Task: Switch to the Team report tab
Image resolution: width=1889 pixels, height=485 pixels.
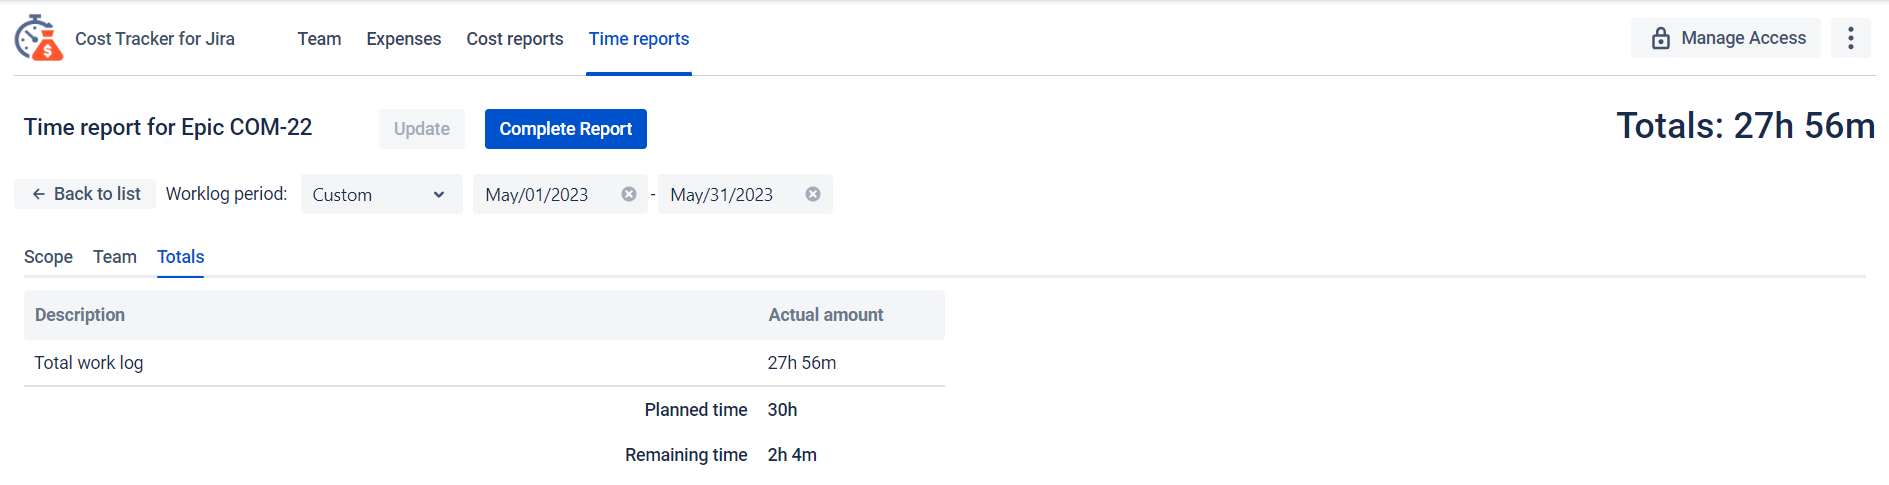Action: point(115,257)
